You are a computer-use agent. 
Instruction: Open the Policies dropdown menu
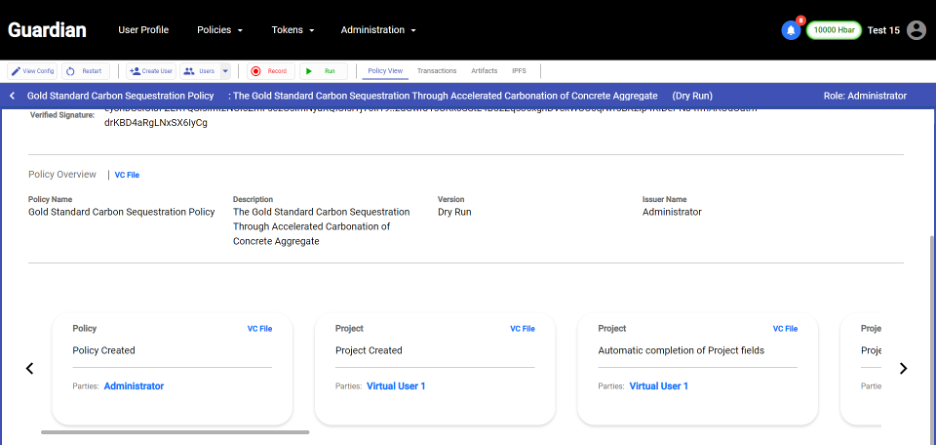[220, 30]
